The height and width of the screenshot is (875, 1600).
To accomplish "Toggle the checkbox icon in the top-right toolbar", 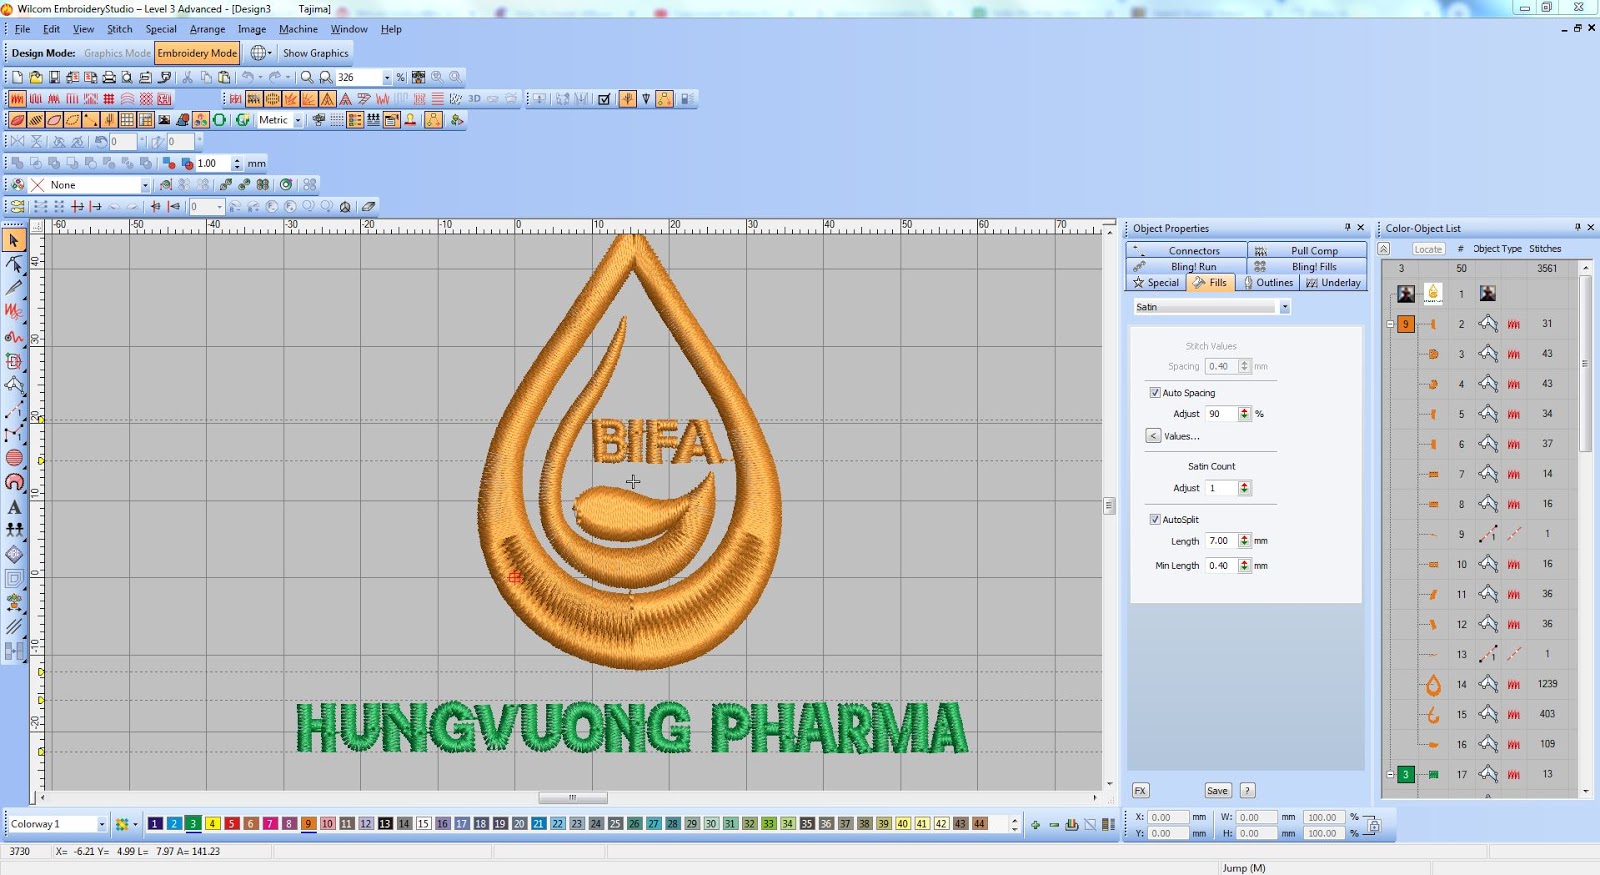I will 604,99.
